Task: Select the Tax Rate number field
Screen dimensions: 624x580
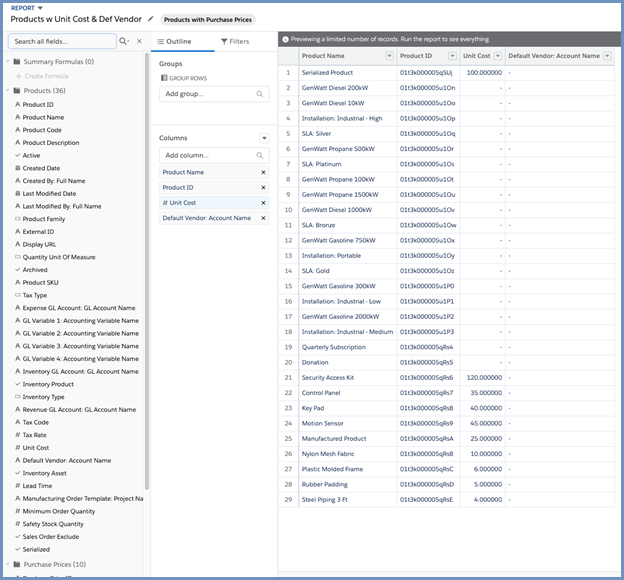Action: 35,435
